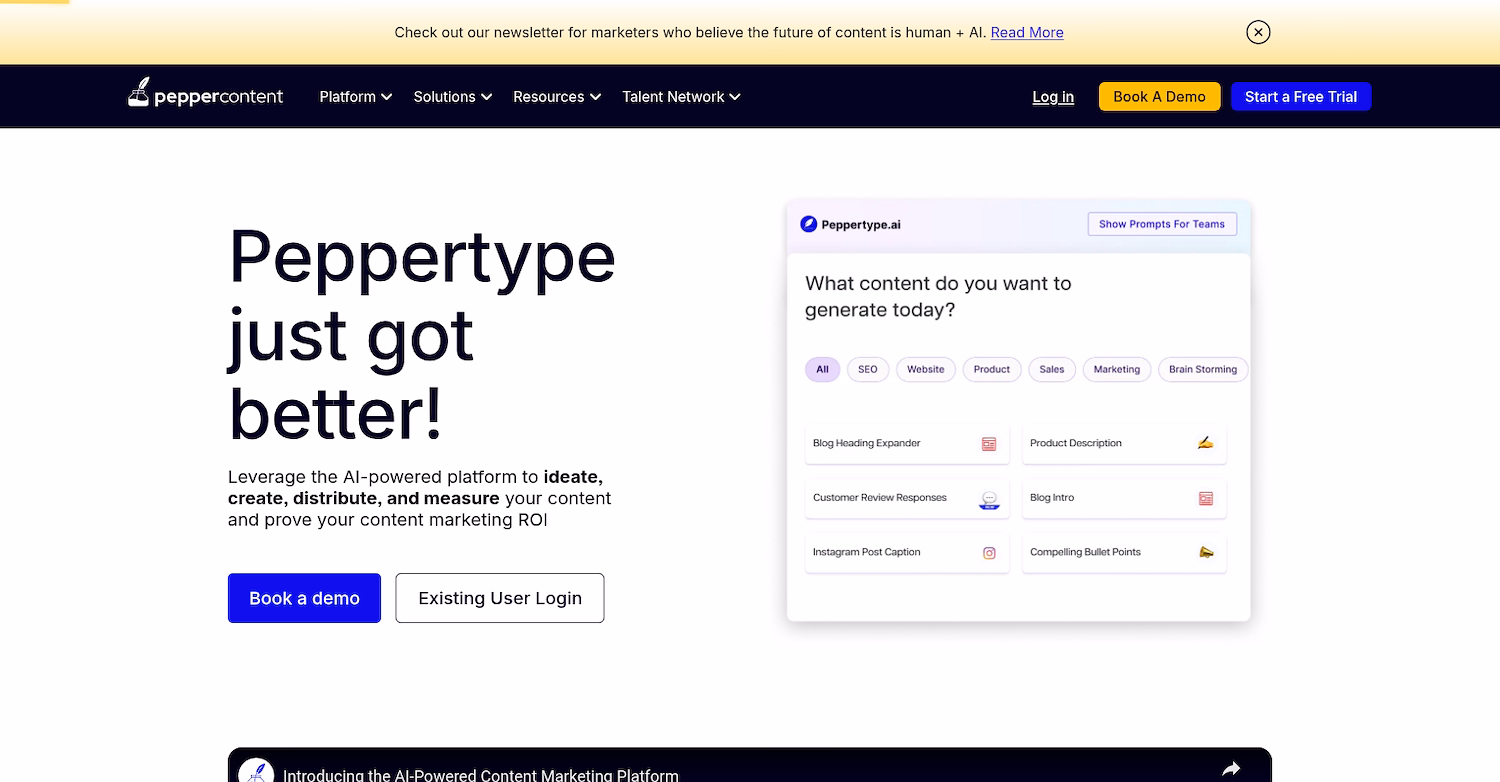Activate the Marketing content filter

[1116, 369]
